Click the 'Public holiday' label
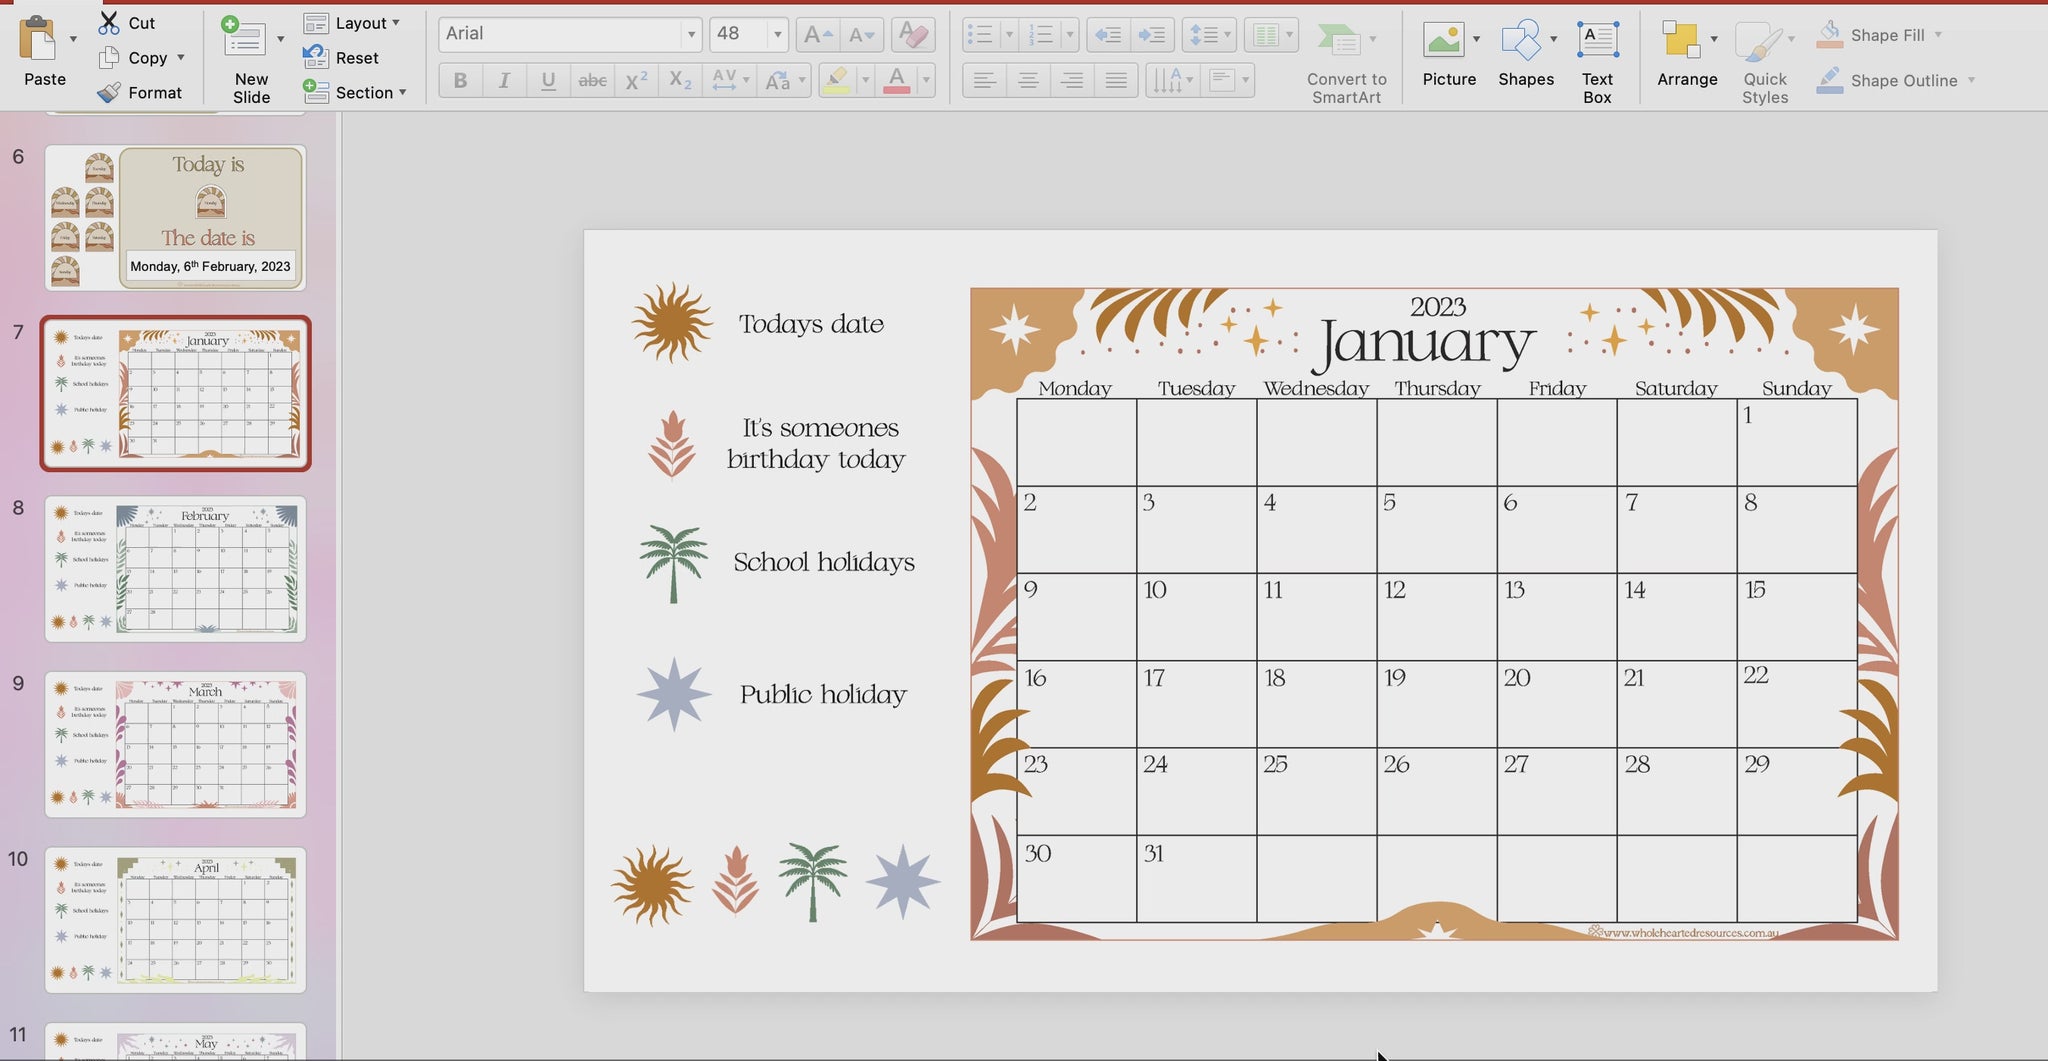Screen dimensions: 2048x1061 click(823, 694)
